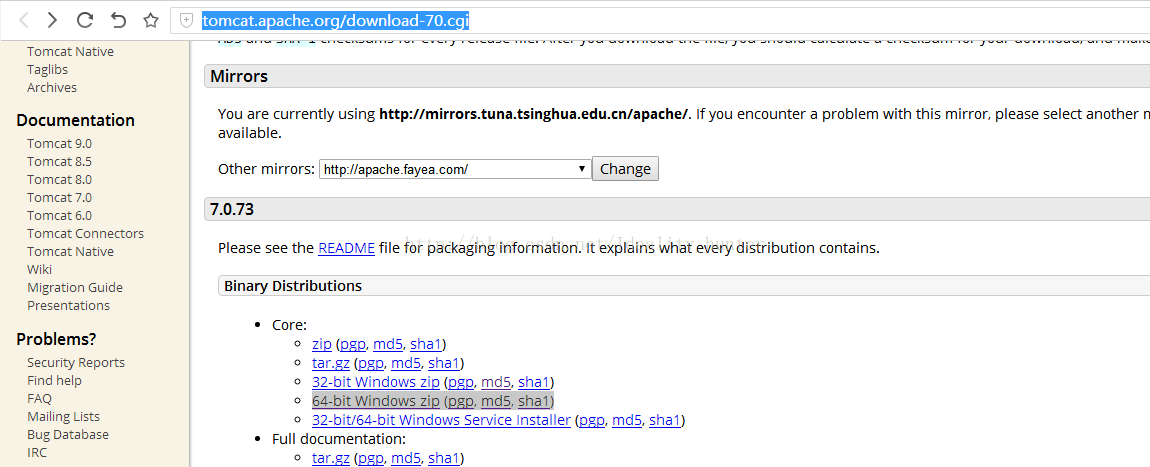The width and height of the screenshot is (1150, 467).
Task: Download the 32-bit Windows zip
Action: (x=376, y=382)
